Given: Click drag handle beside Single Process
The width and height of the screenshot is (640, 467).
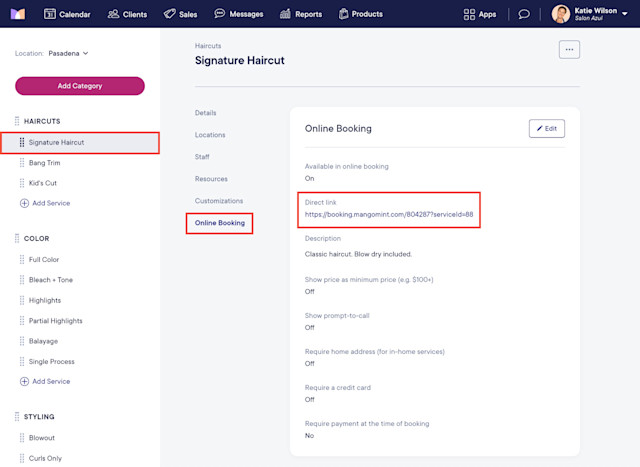Looking at the screenshot, I should [22, 361].
